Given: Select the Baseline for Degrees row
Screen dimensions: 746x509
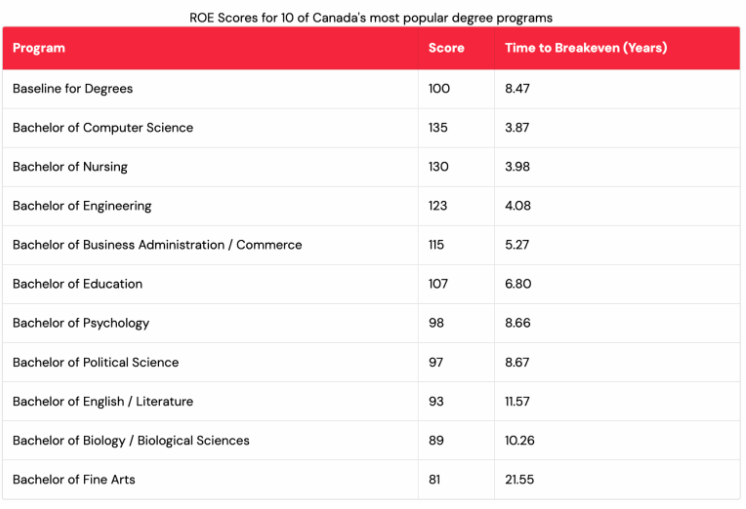Looking at the screenshot, I should (371, 89).
